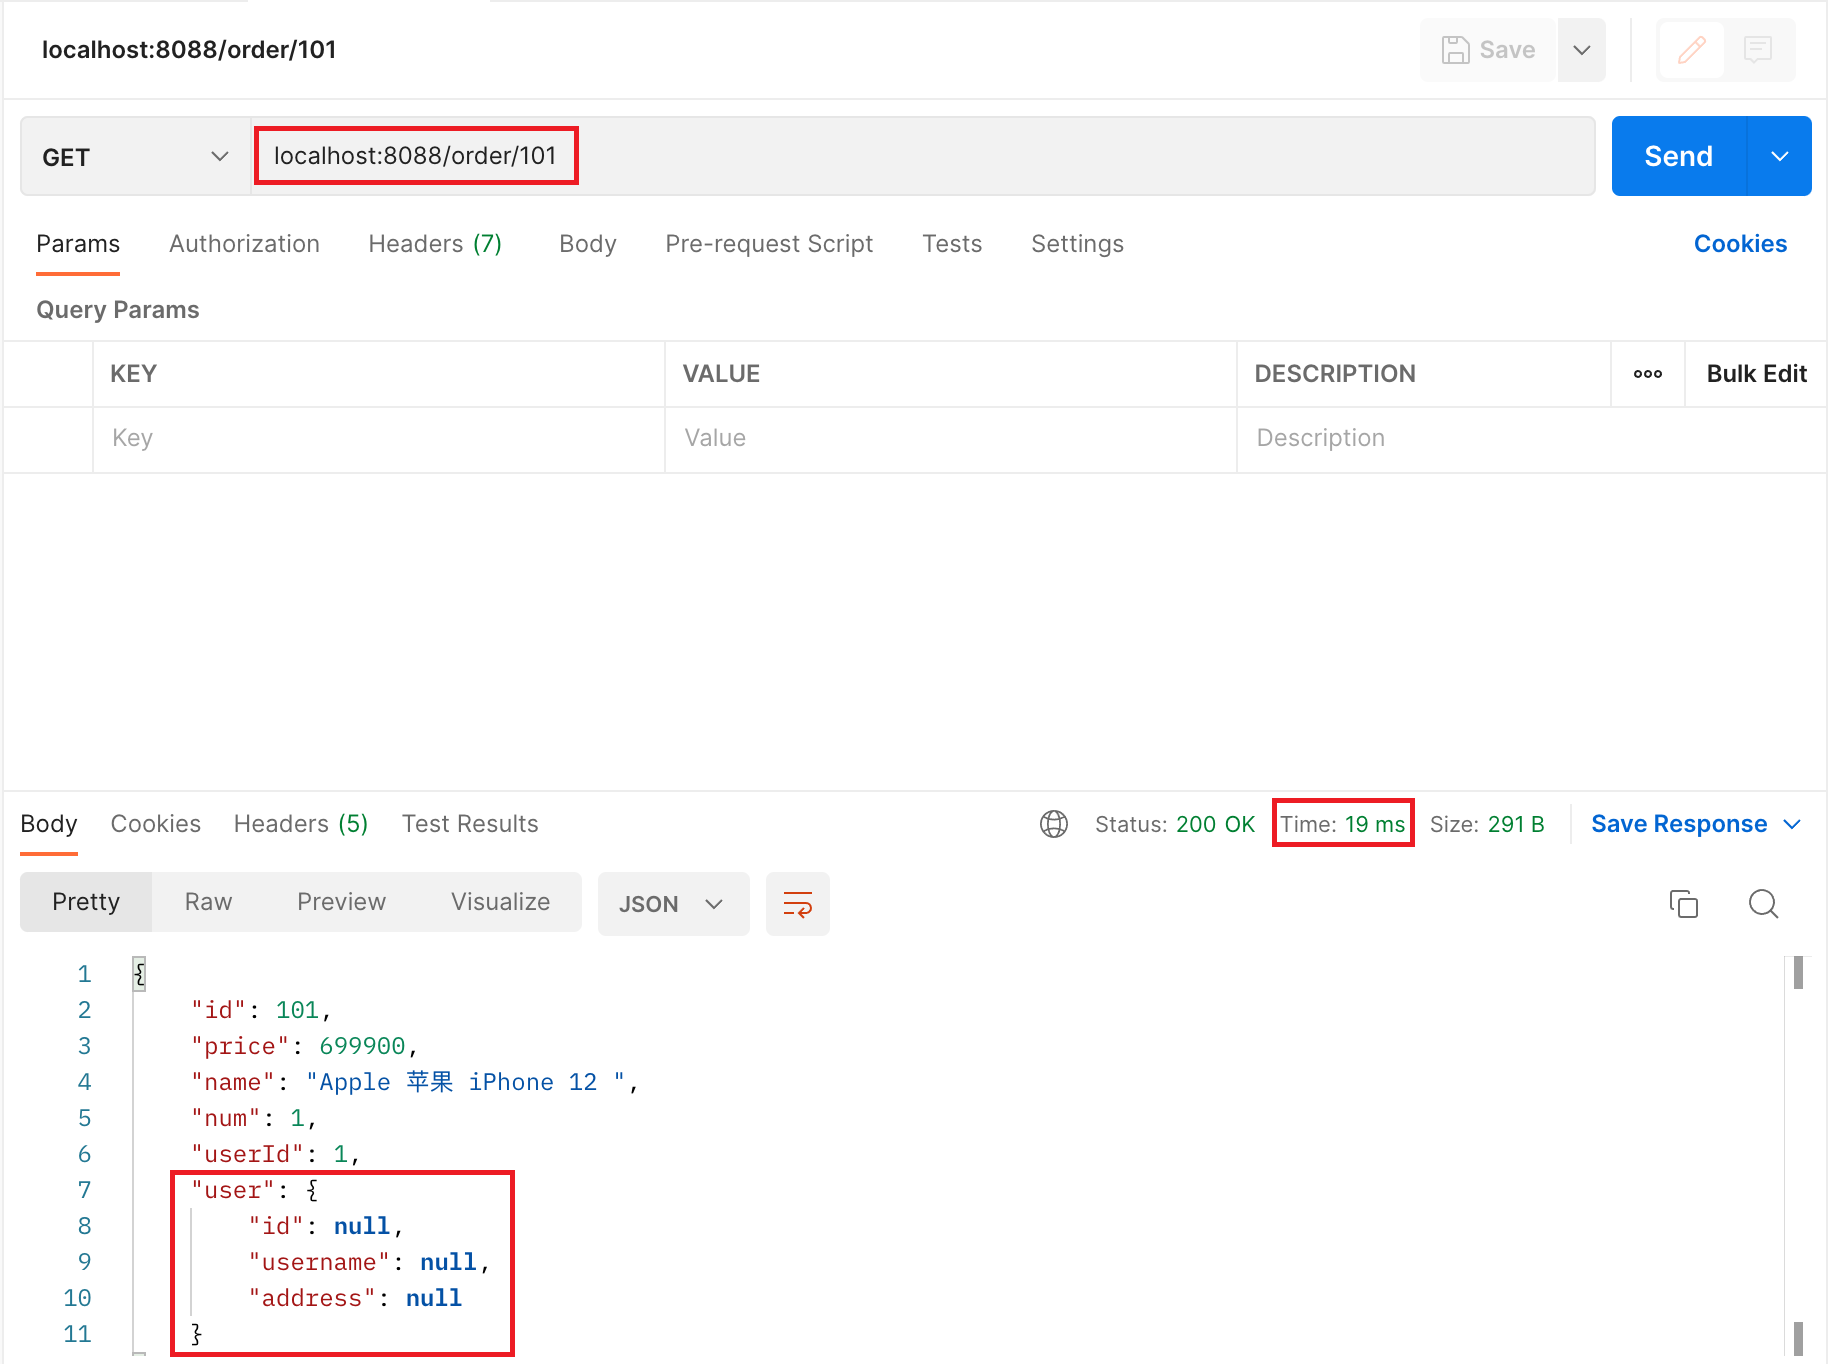Select the Raw view
Image resolution: width=1828 pixels, height=1364 pixels.
[208, 902]
